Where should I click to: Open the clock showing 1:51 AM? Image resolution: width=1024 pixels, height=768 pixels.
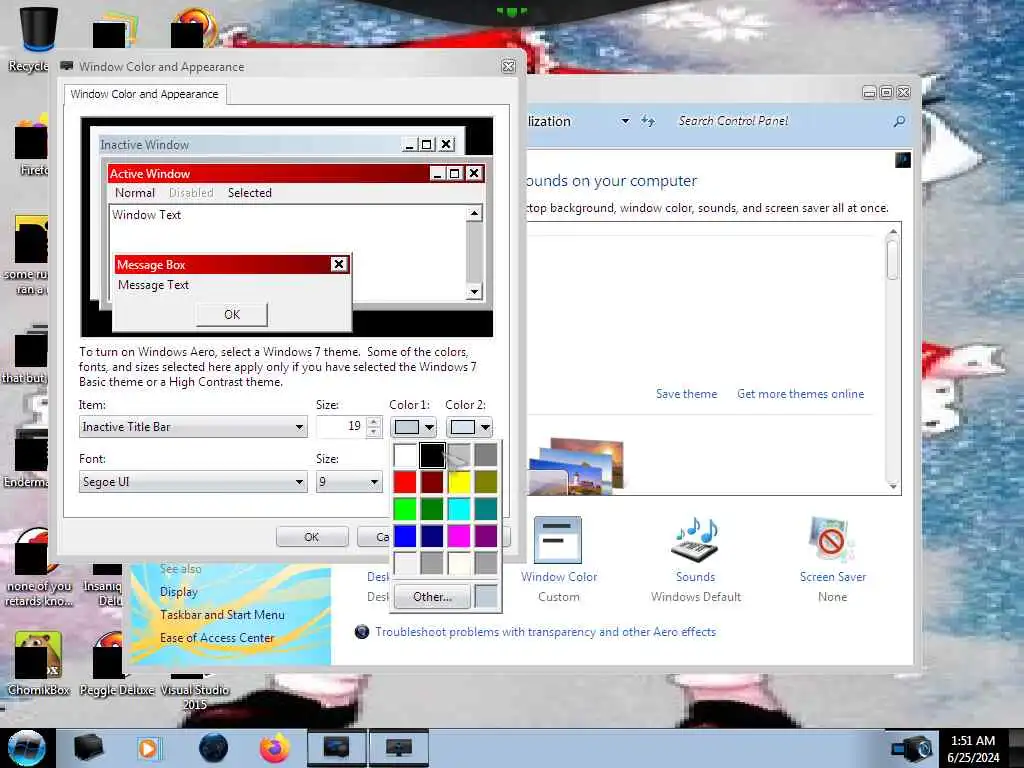coord(973,749)
